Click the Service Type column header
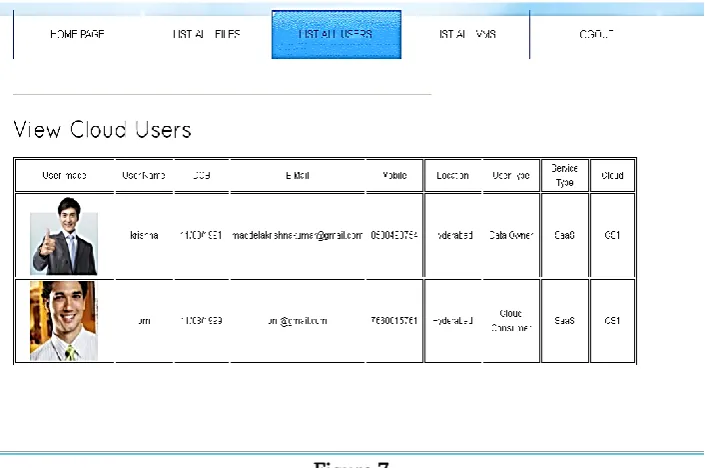The image size is (705, 468). (565, 175)
